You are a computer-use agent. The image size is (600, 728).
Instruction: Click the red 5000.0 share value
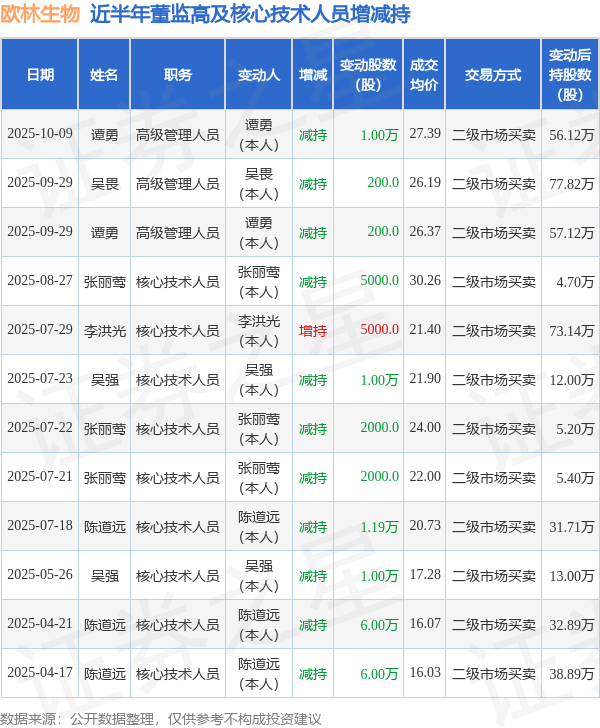[x=379, y=330]
